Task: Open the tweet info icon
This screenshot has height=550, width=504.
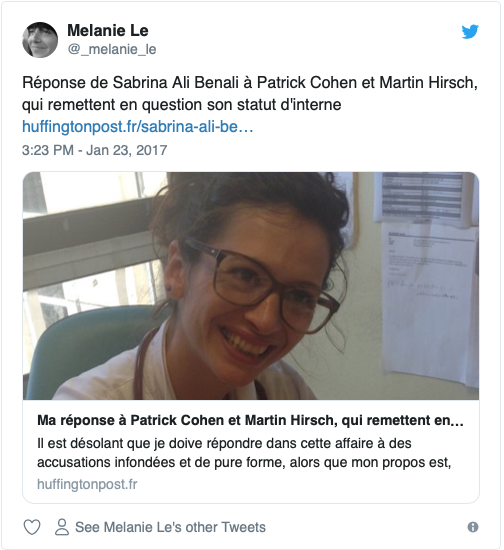Action: click(x=473, y=527)
